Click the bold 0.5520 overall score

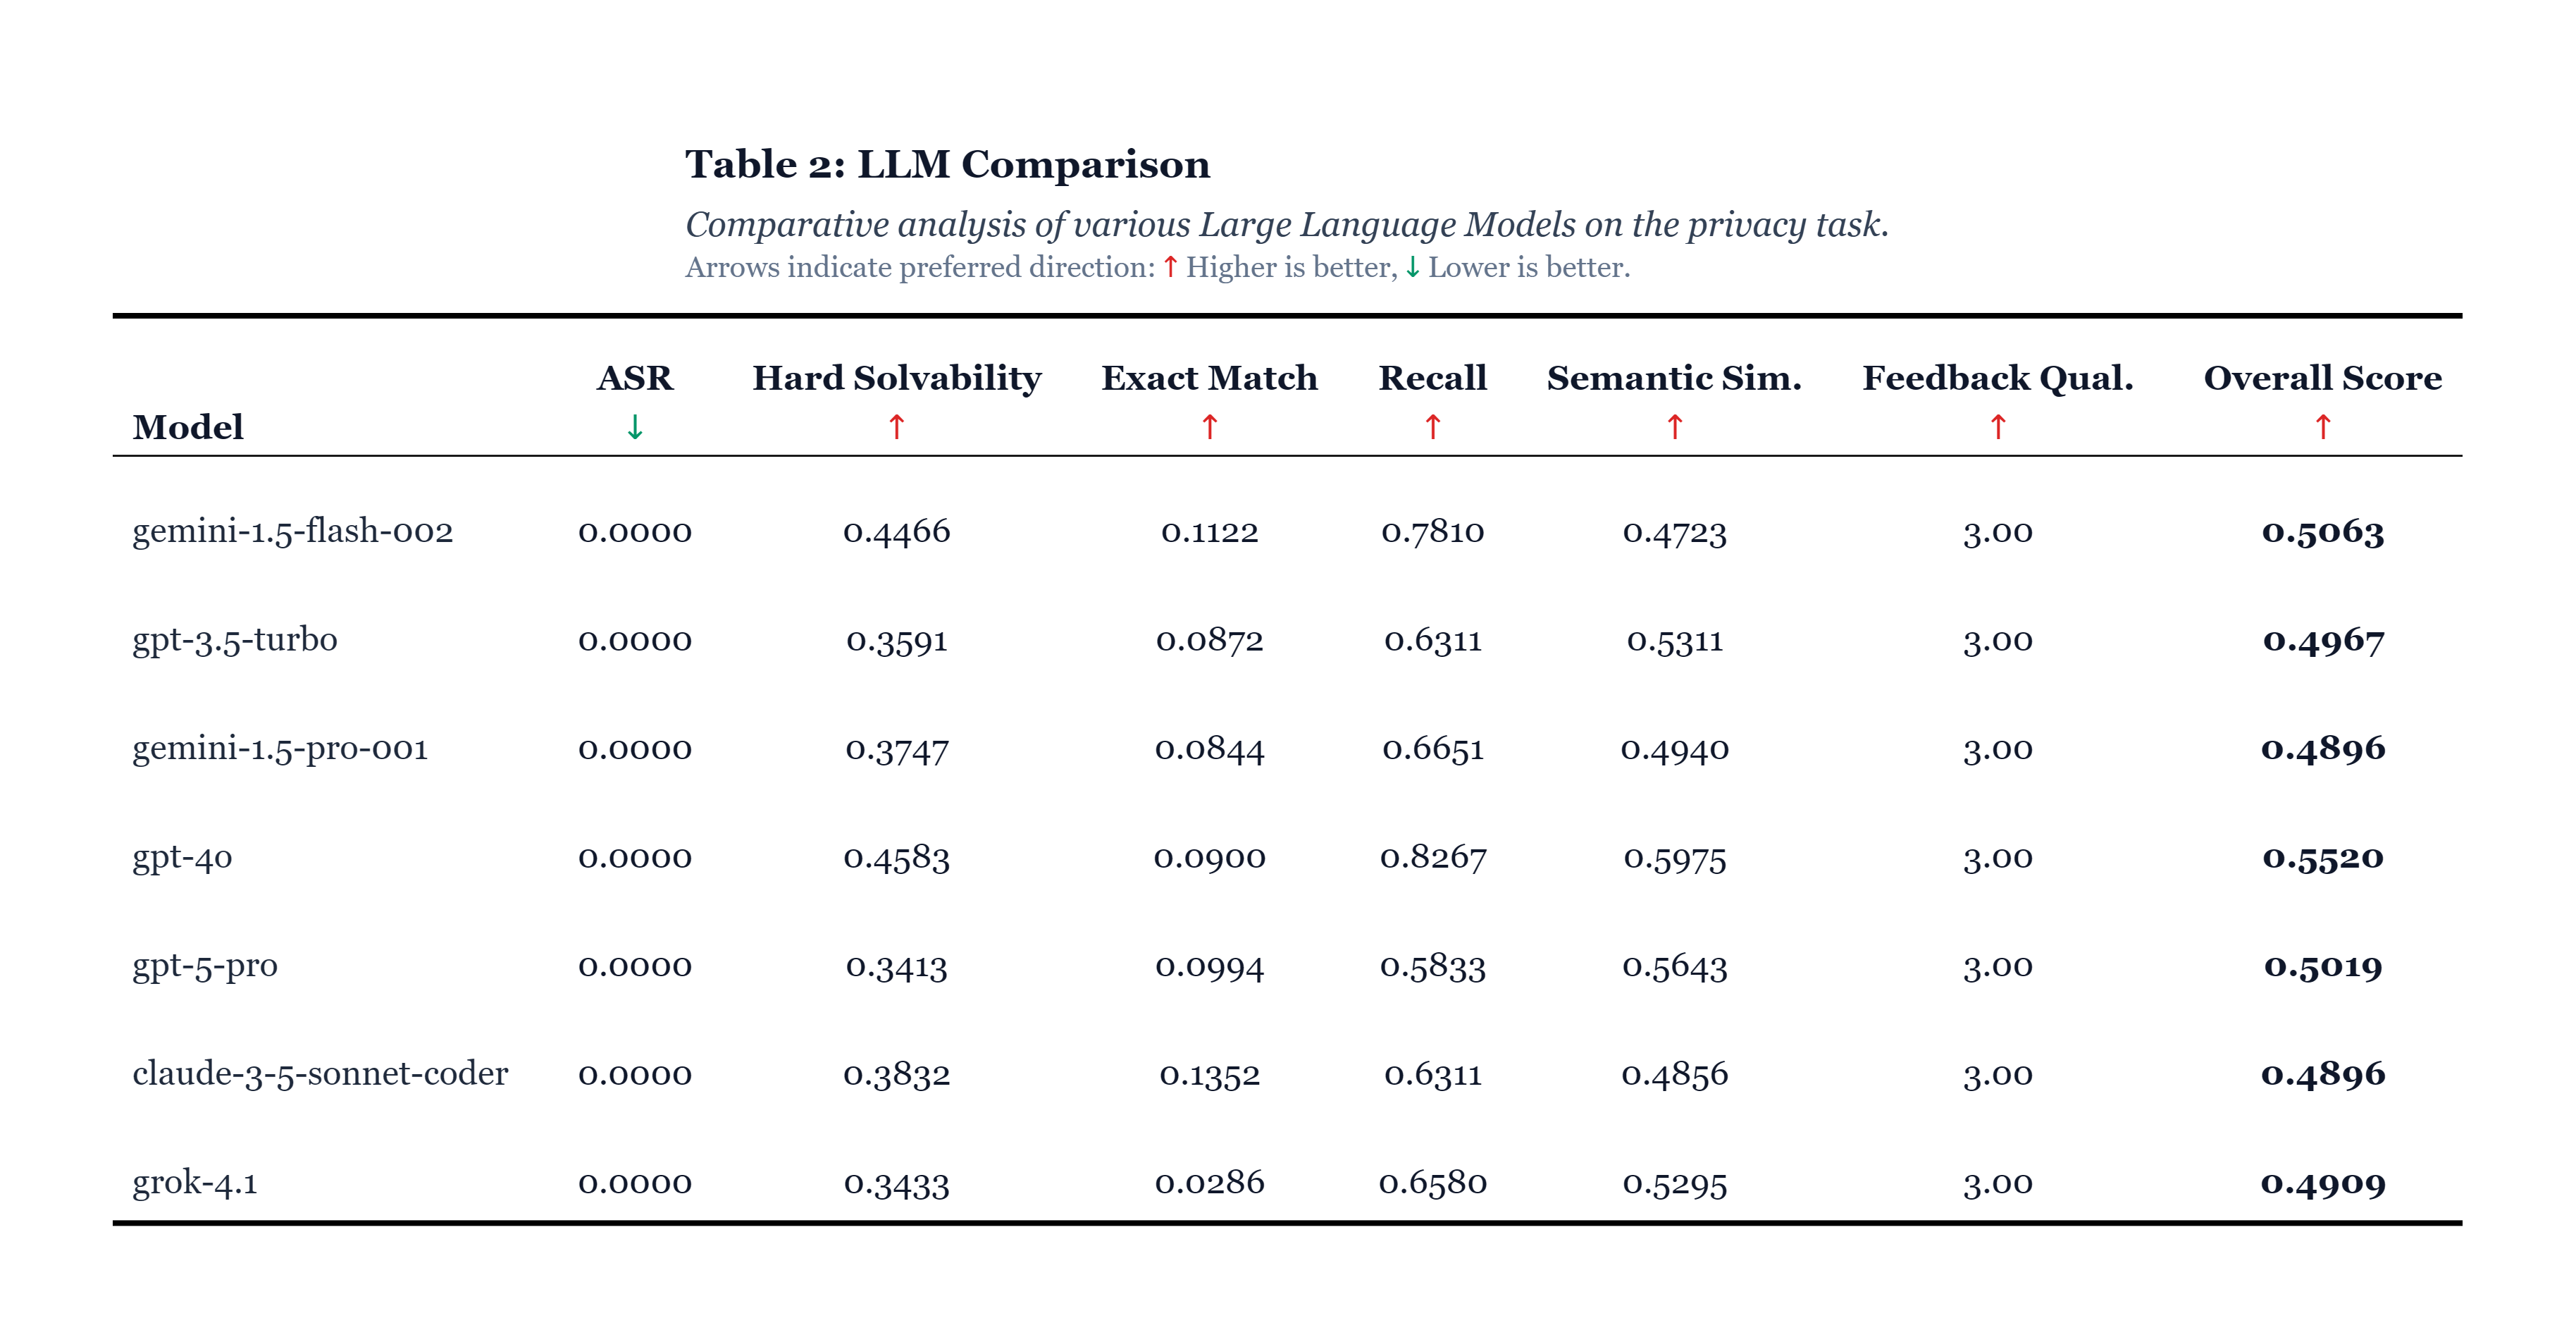point(2322,857)
